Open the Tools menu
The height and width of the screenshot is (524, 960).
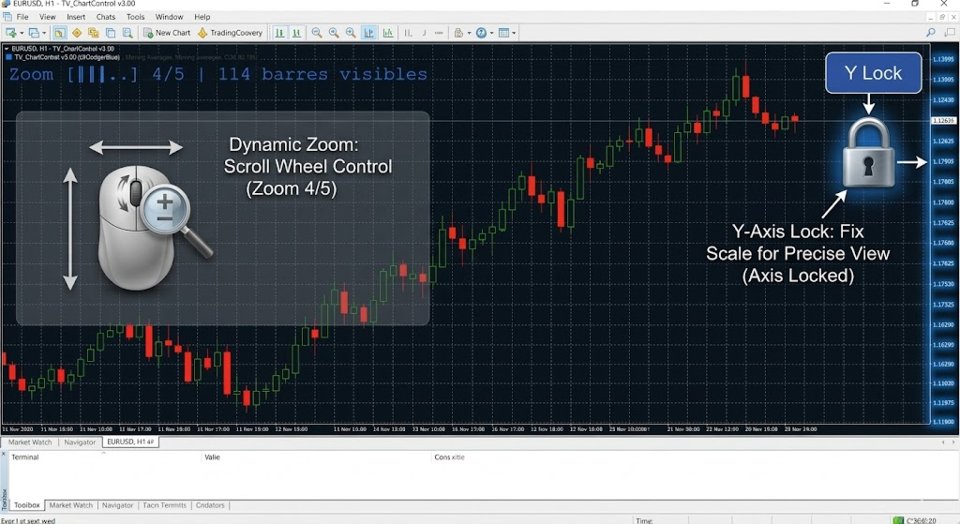[135, 17]
